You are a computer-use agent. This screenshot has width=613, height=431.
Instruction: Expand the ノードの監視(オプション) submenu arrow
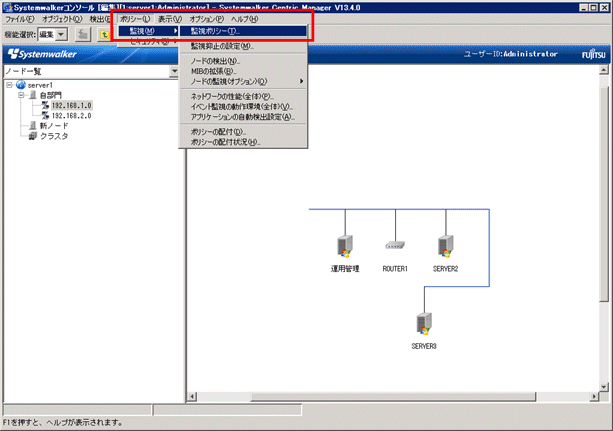coord(301,81)
